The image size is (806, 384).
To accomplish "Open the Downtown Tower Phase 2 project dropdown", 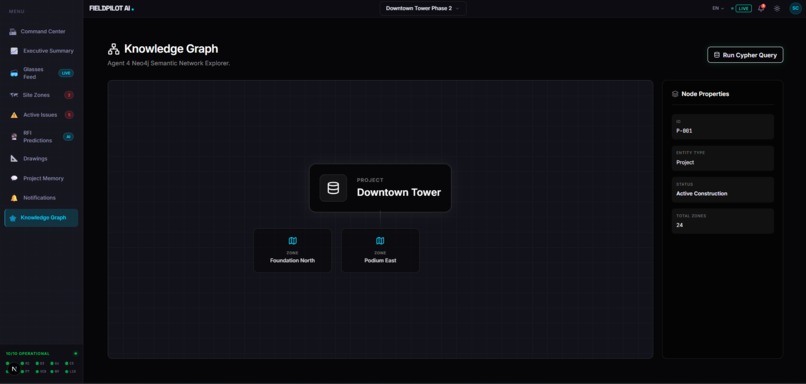I will click(x=423, y=9).
